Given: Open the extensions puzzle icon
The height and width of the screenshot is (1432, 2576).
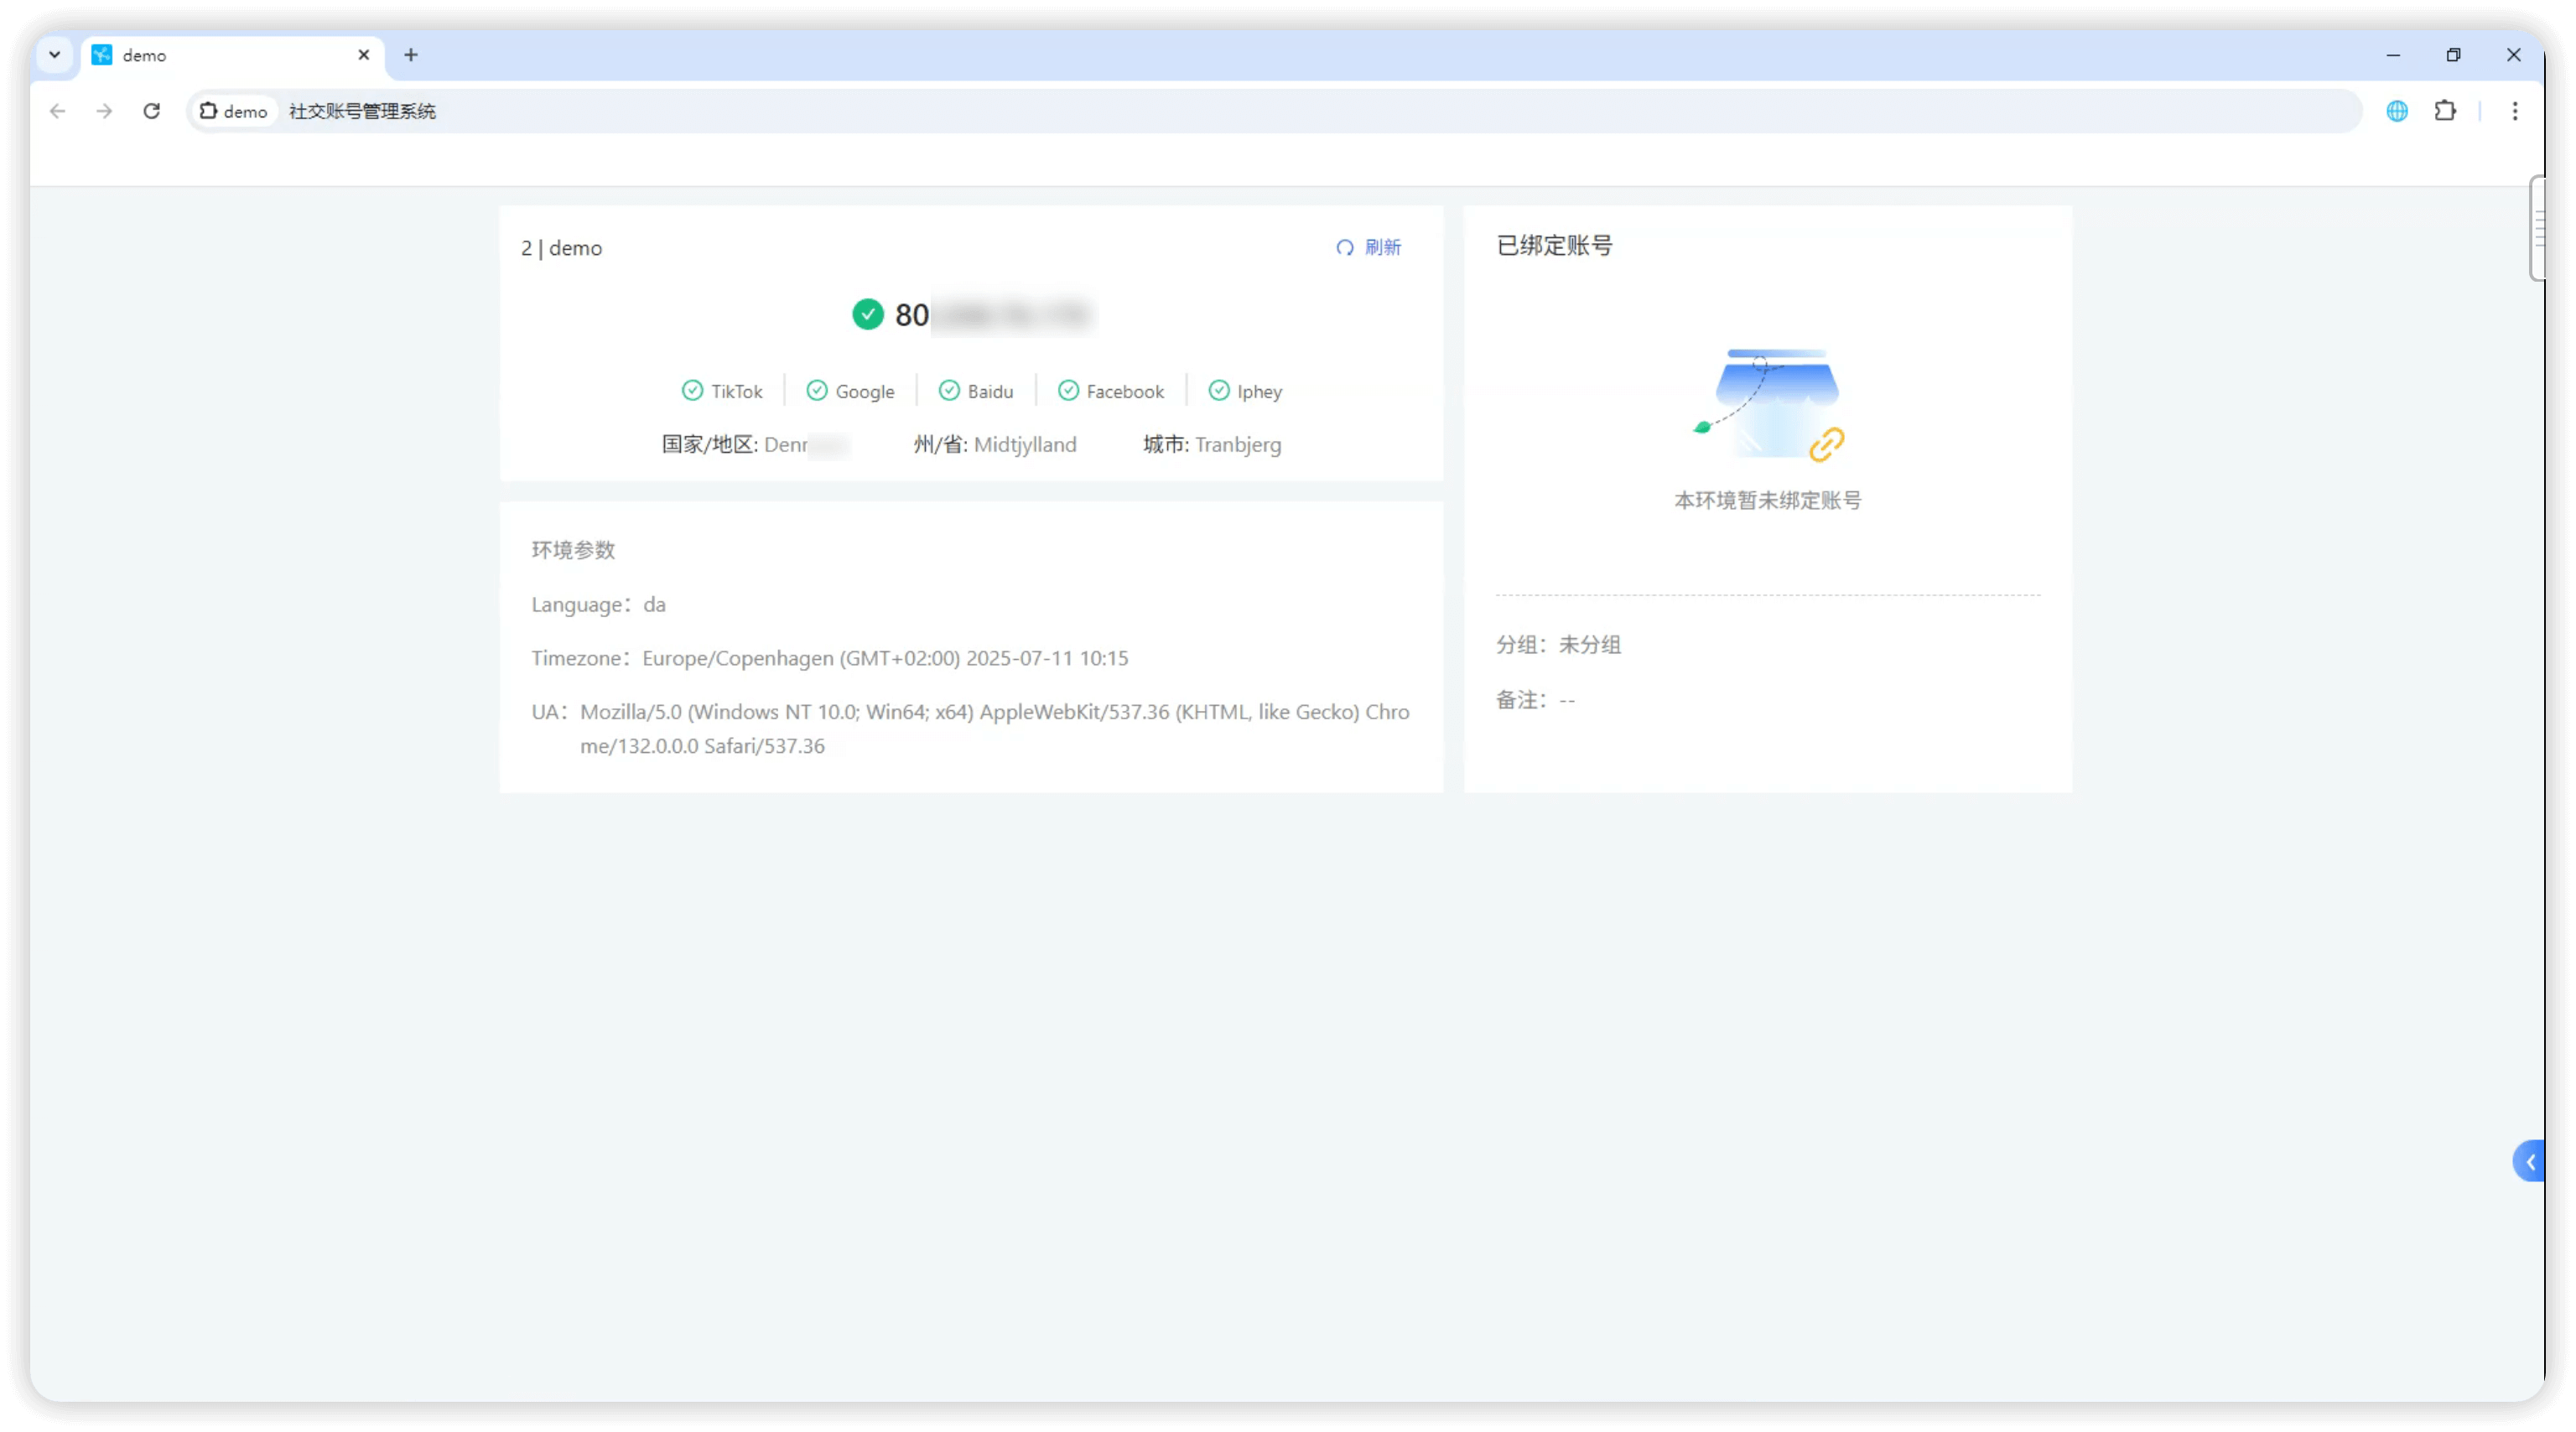Looking at the screenshot, I should pyautogui.click(x=2445, y=111).
